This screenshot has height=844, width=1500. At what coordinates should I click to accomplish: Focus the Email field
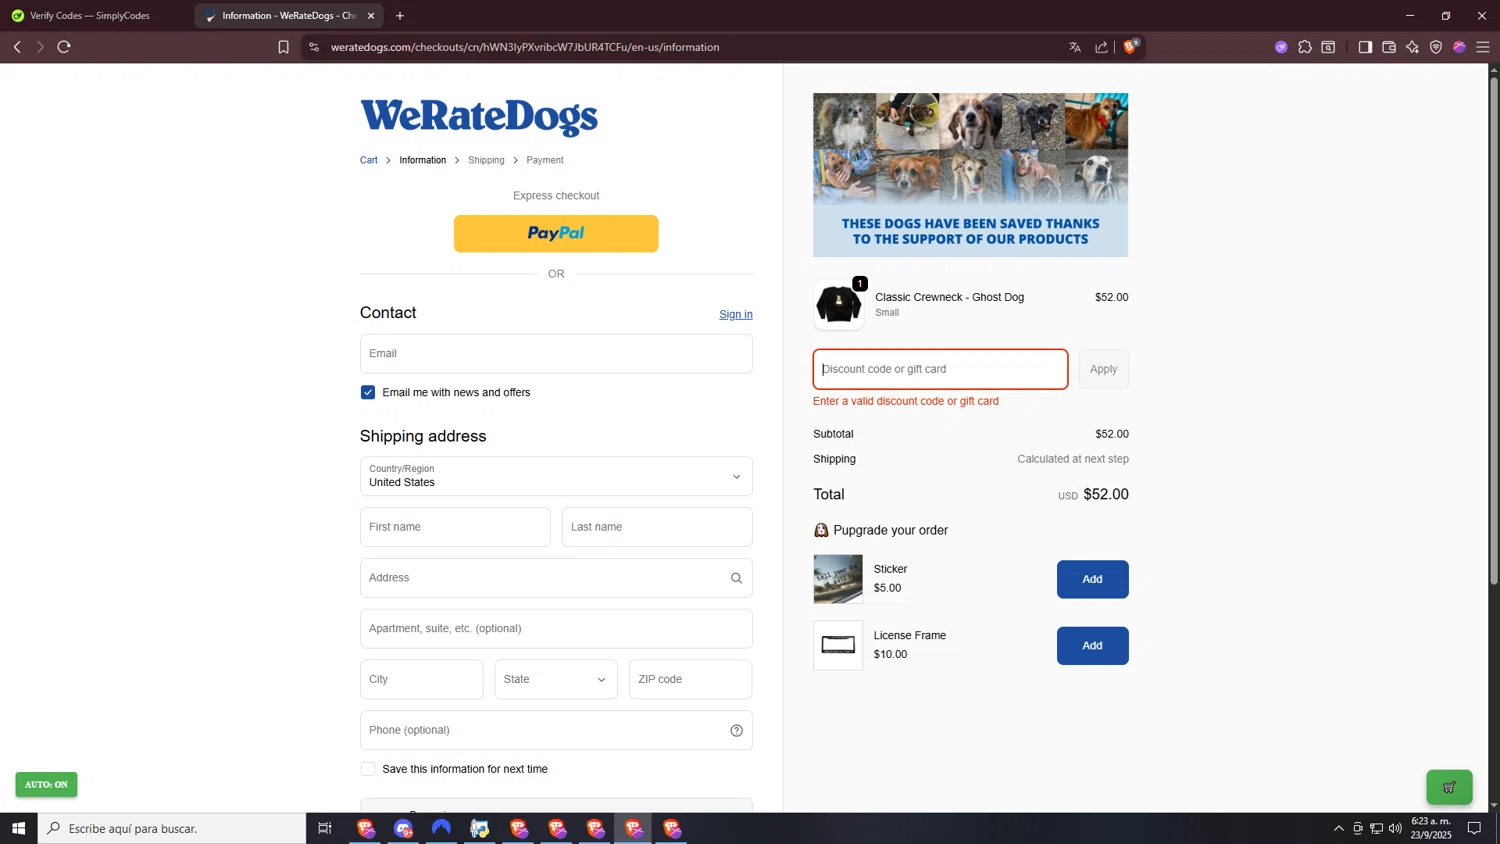tap(556, 354)
